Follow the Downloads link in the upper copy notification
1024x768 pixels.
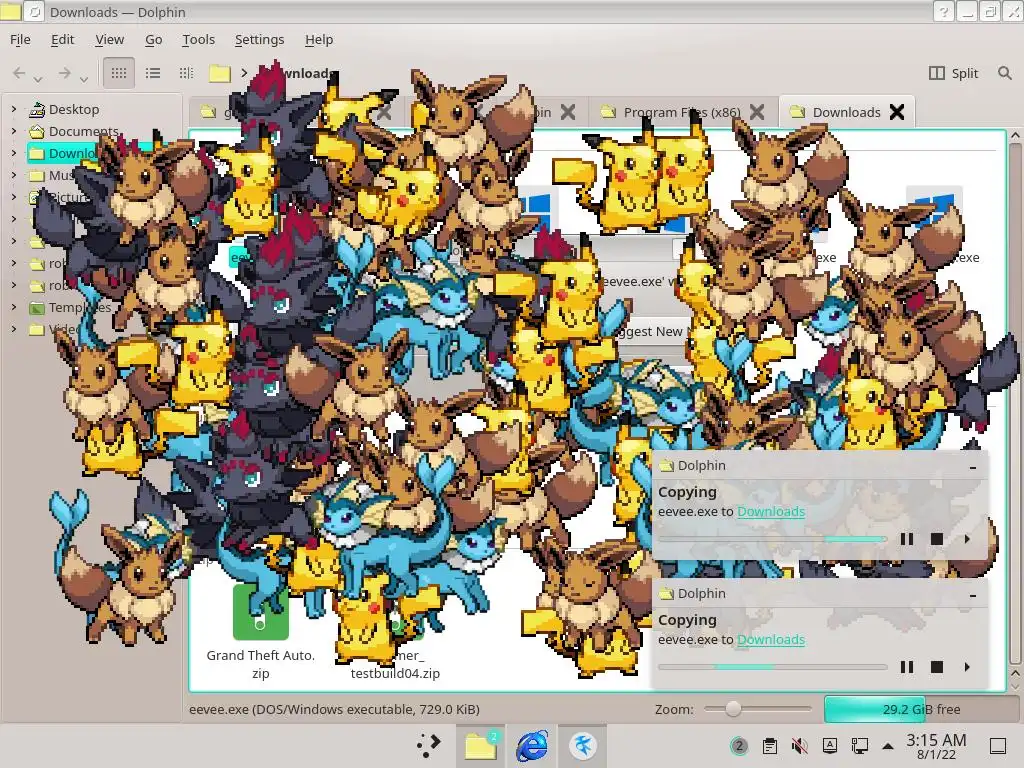[x=771, y=511]
